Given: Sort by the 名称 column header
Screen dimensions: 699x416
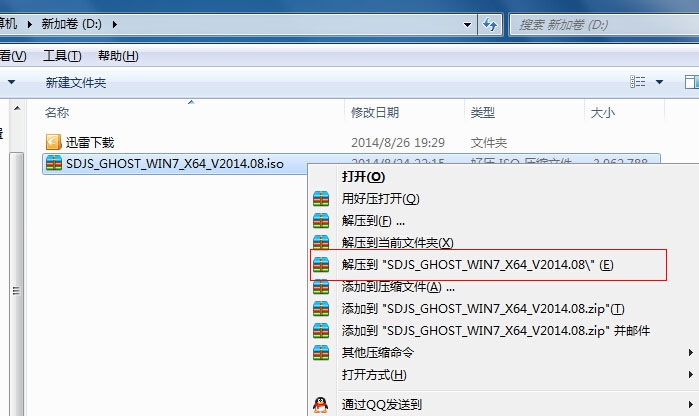Looking at the screenshot, I should point(57,112).
